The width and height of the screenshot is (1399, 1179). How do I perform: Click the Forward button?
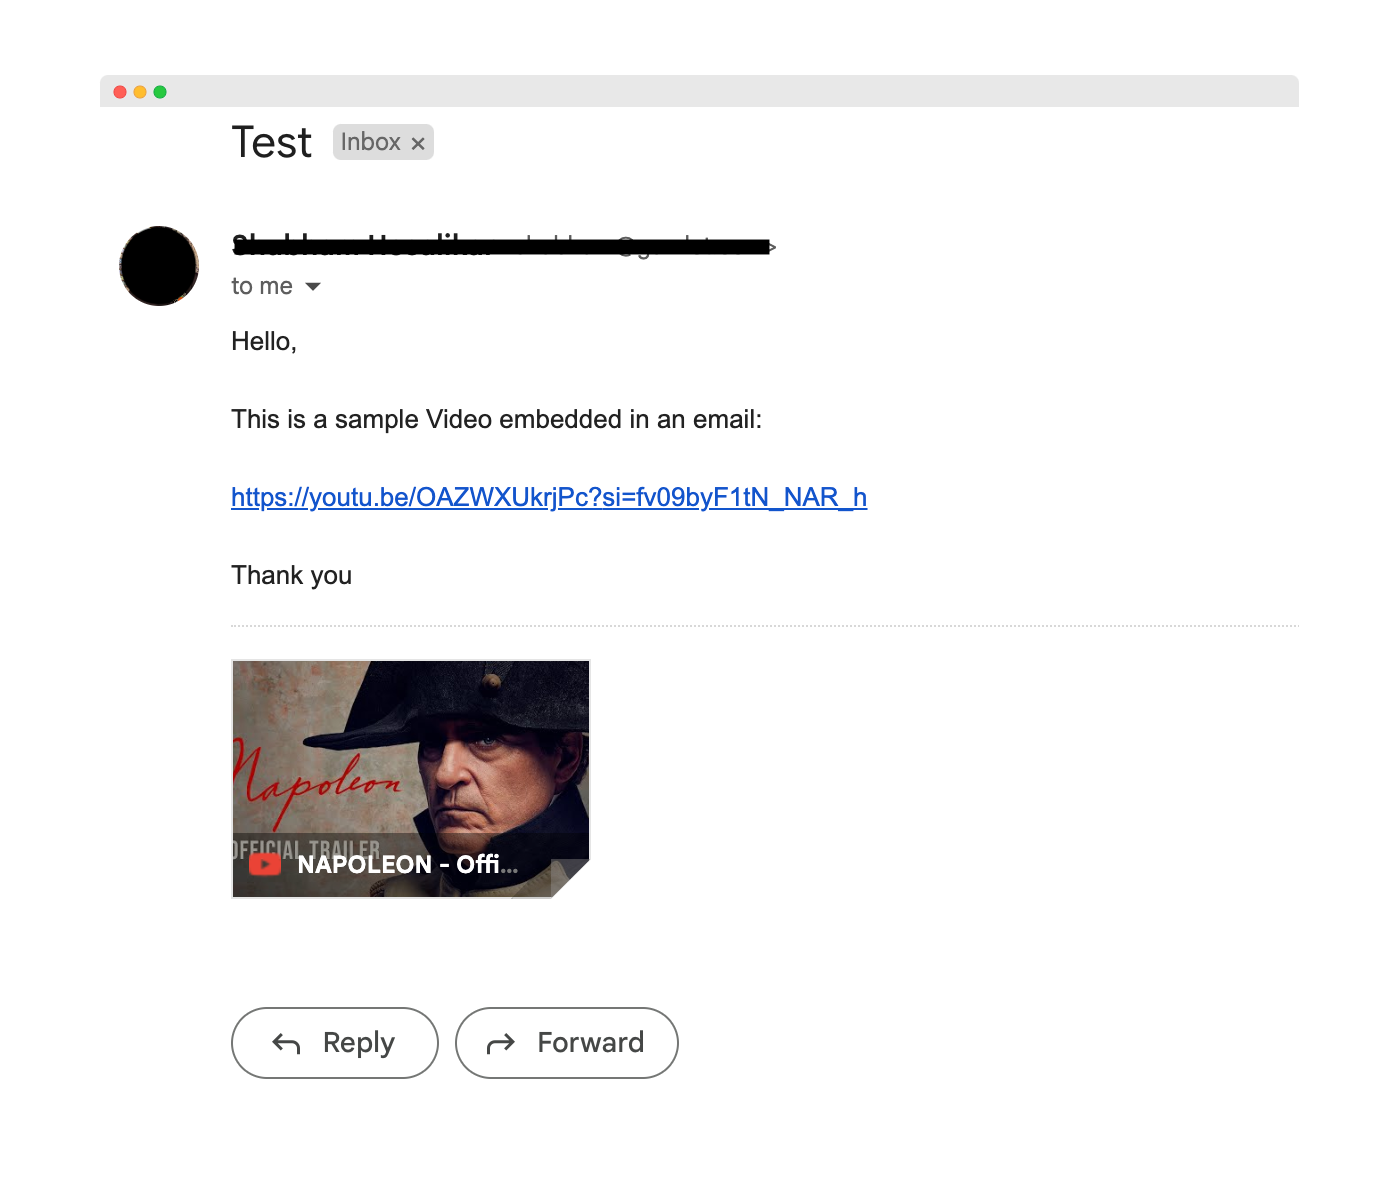pos(566,1043)
